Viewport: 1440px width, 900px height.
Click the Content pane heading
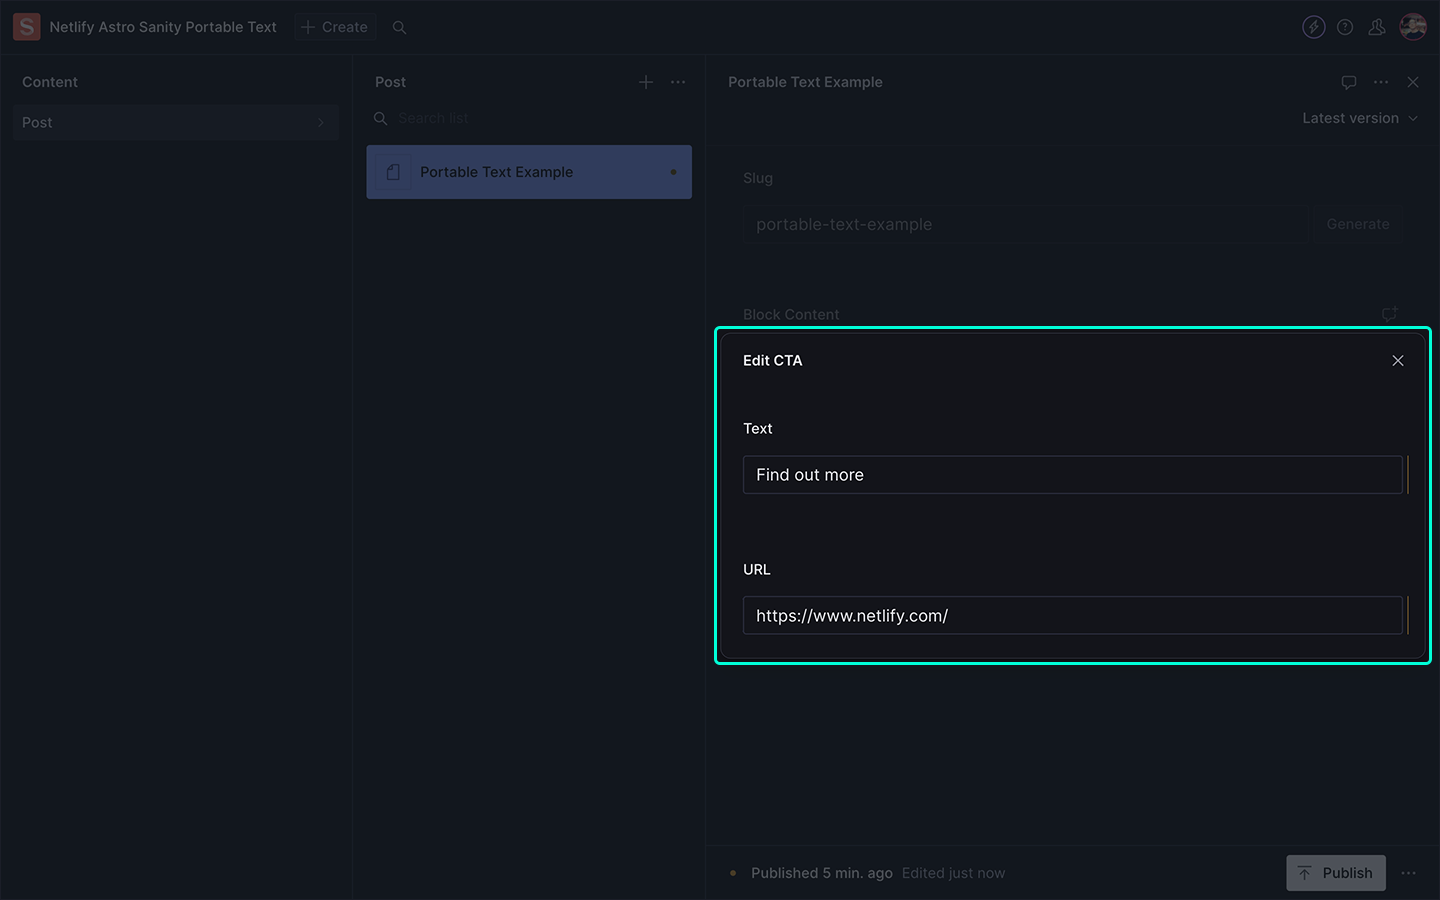(x=50, y=82)
